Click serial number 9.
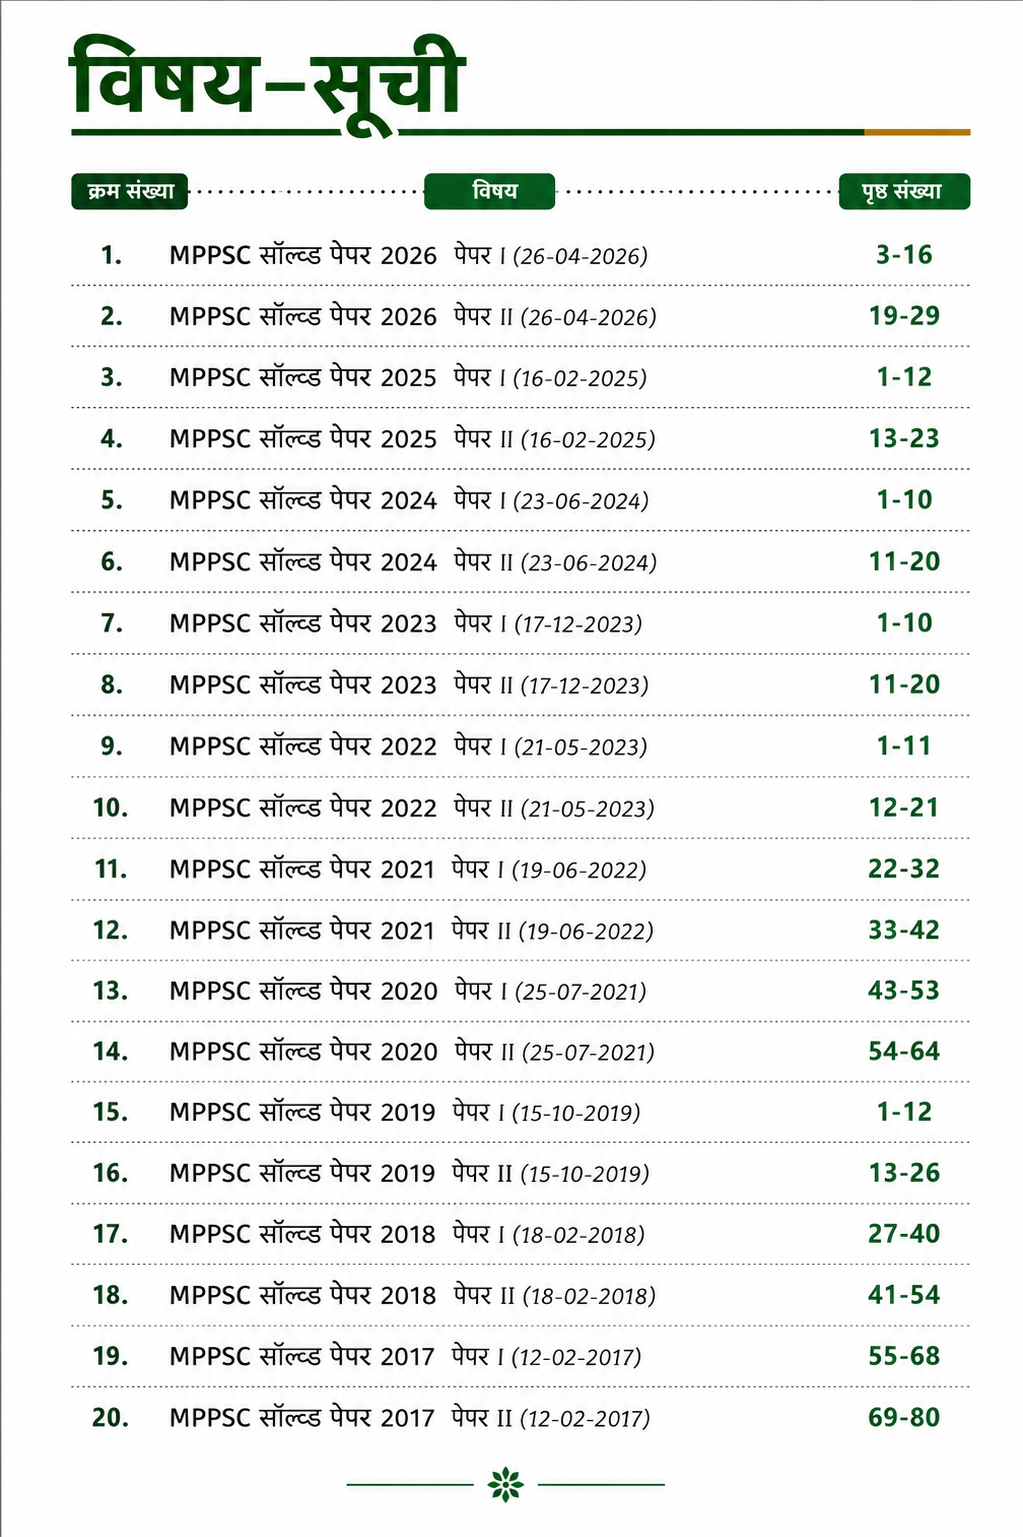 (111, 746)
